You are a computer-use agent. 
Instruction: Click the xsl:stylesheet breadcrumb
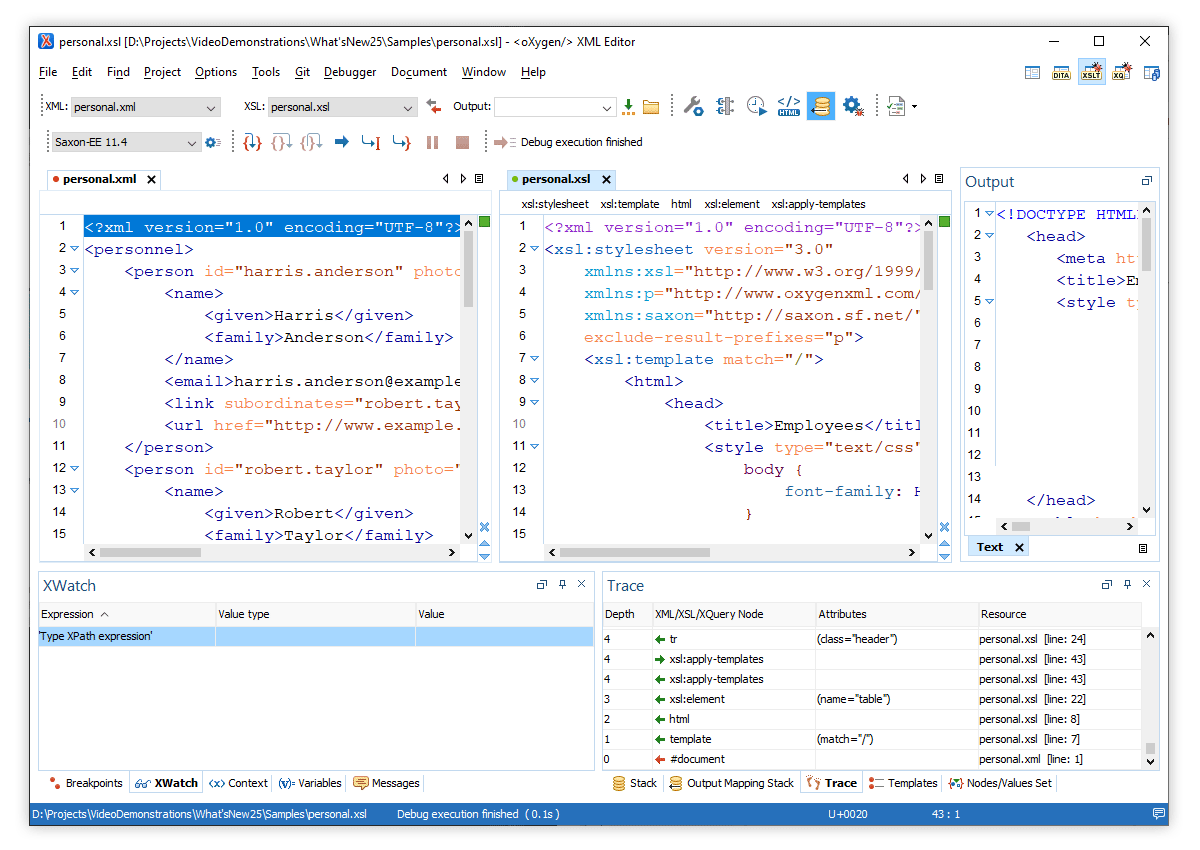coord(555,204)
